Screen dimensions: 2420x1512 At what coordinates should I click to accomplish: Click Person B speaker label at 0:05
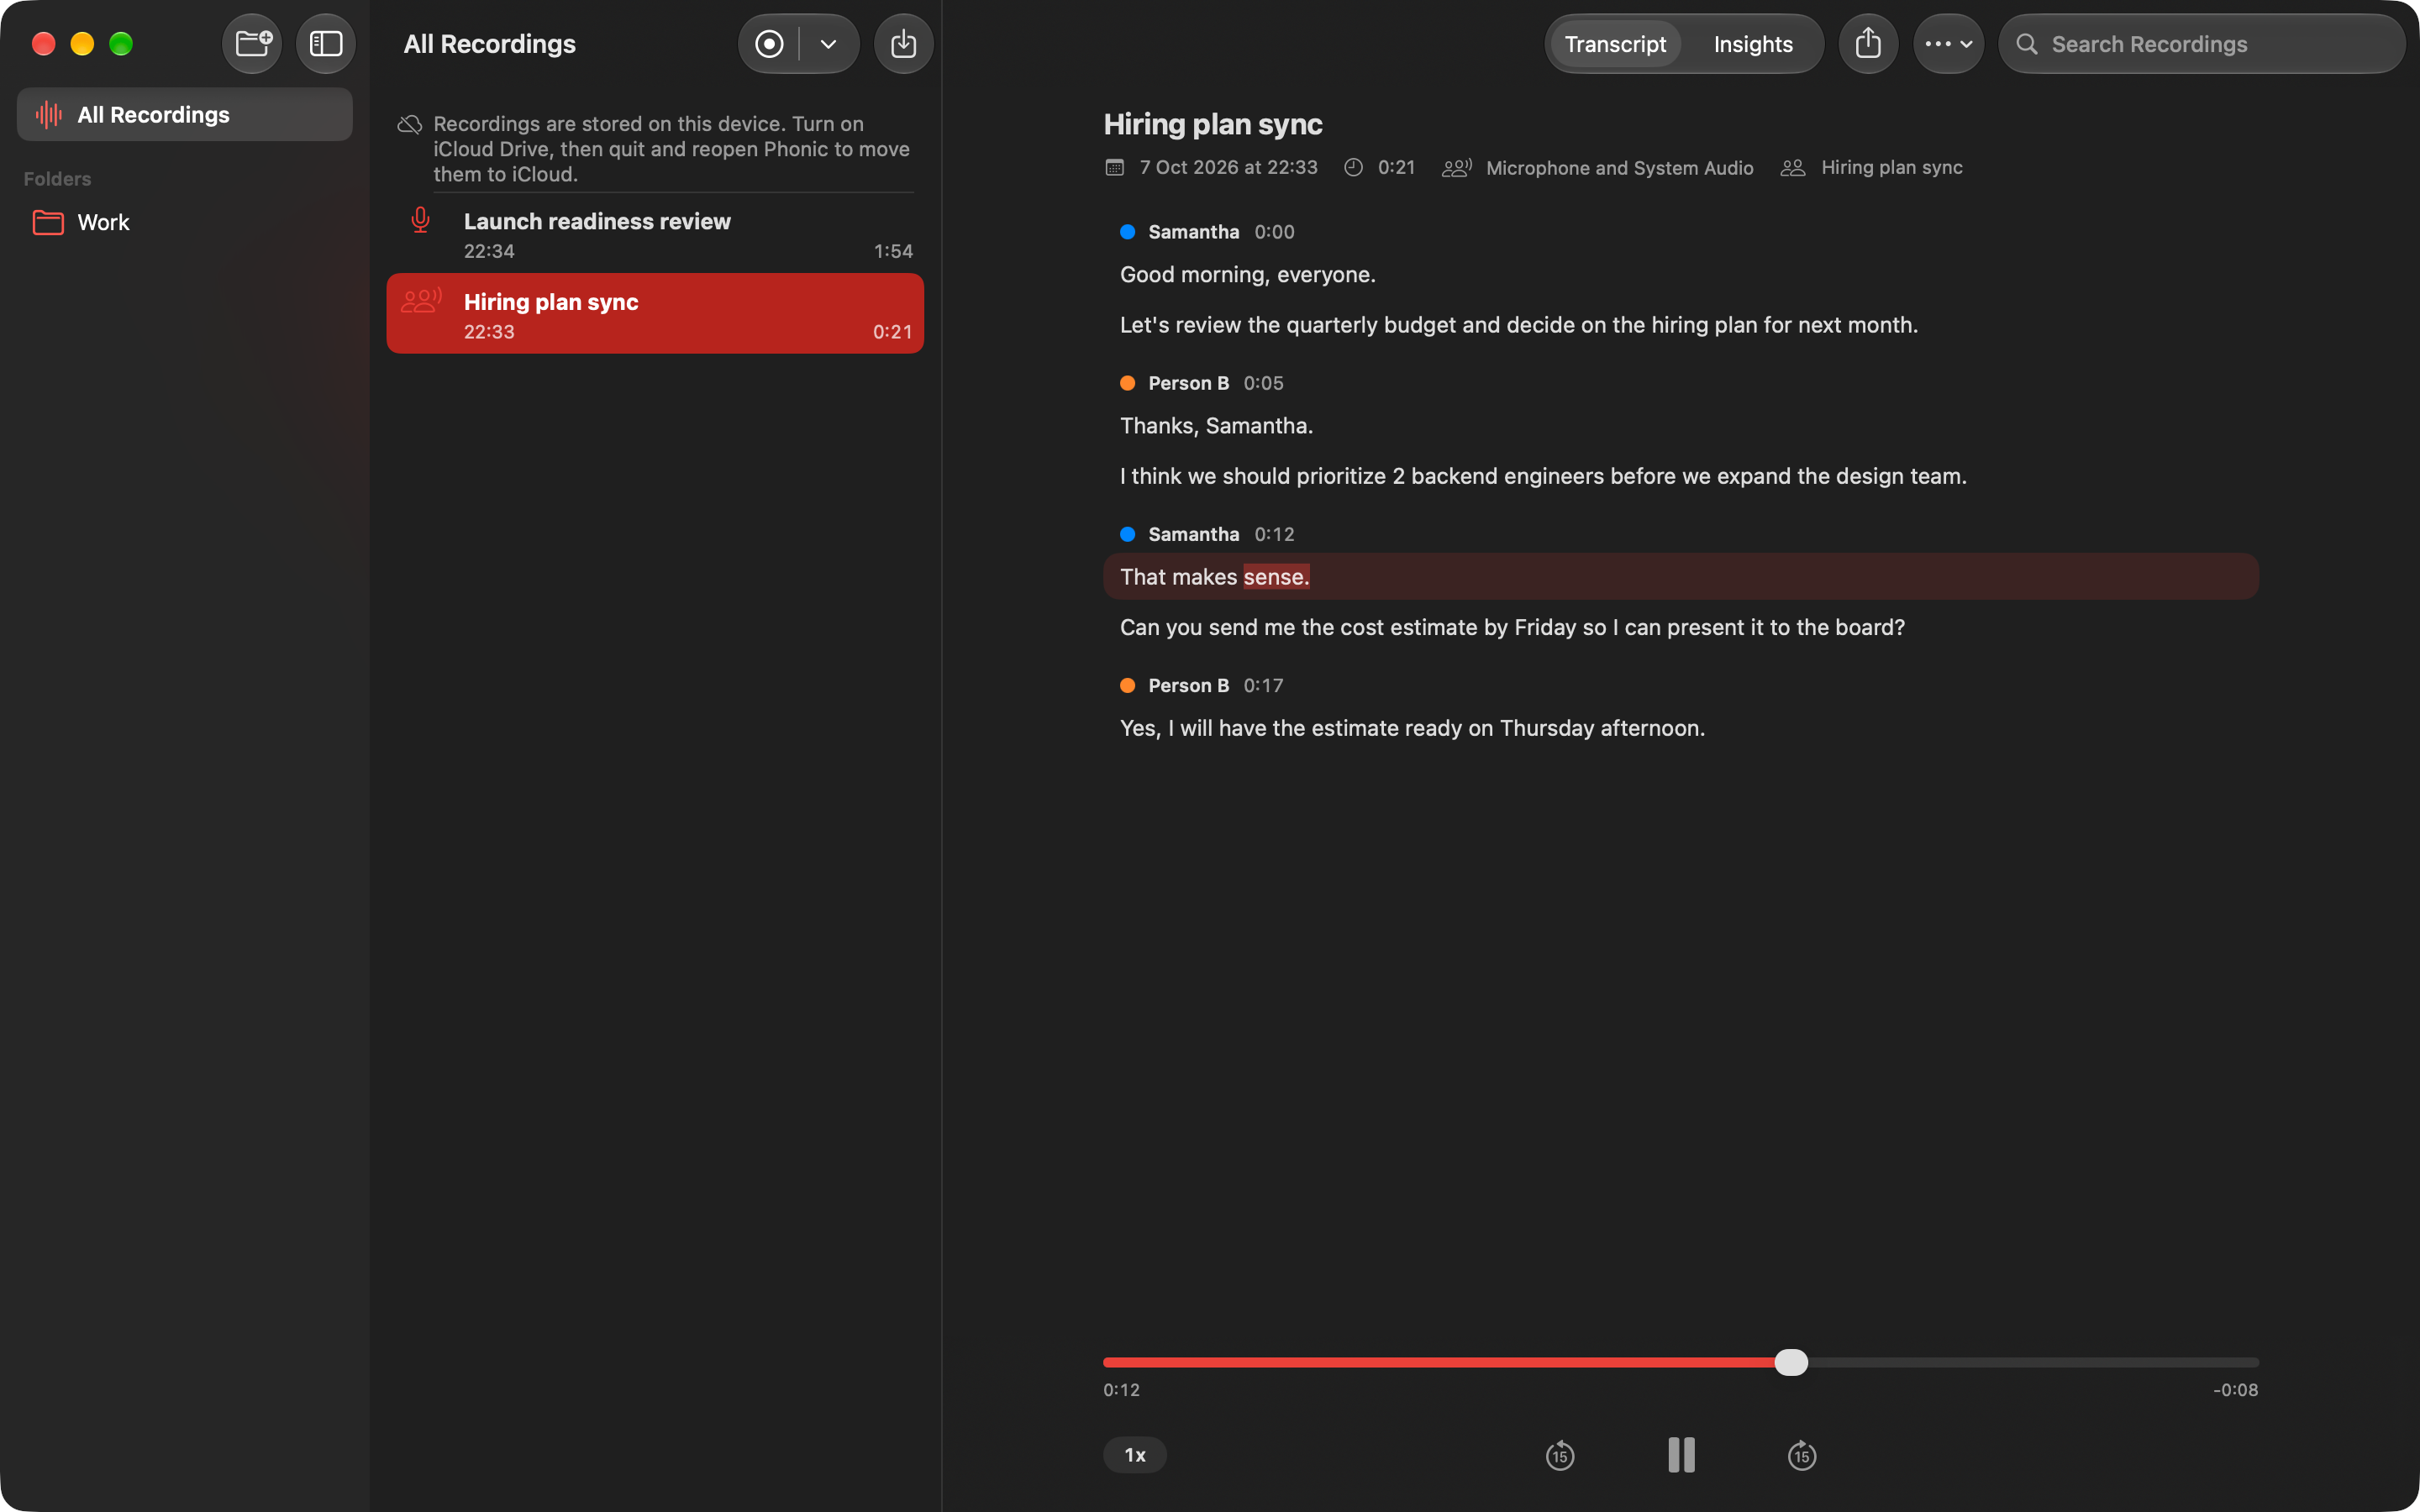[x=1188, y=383]
